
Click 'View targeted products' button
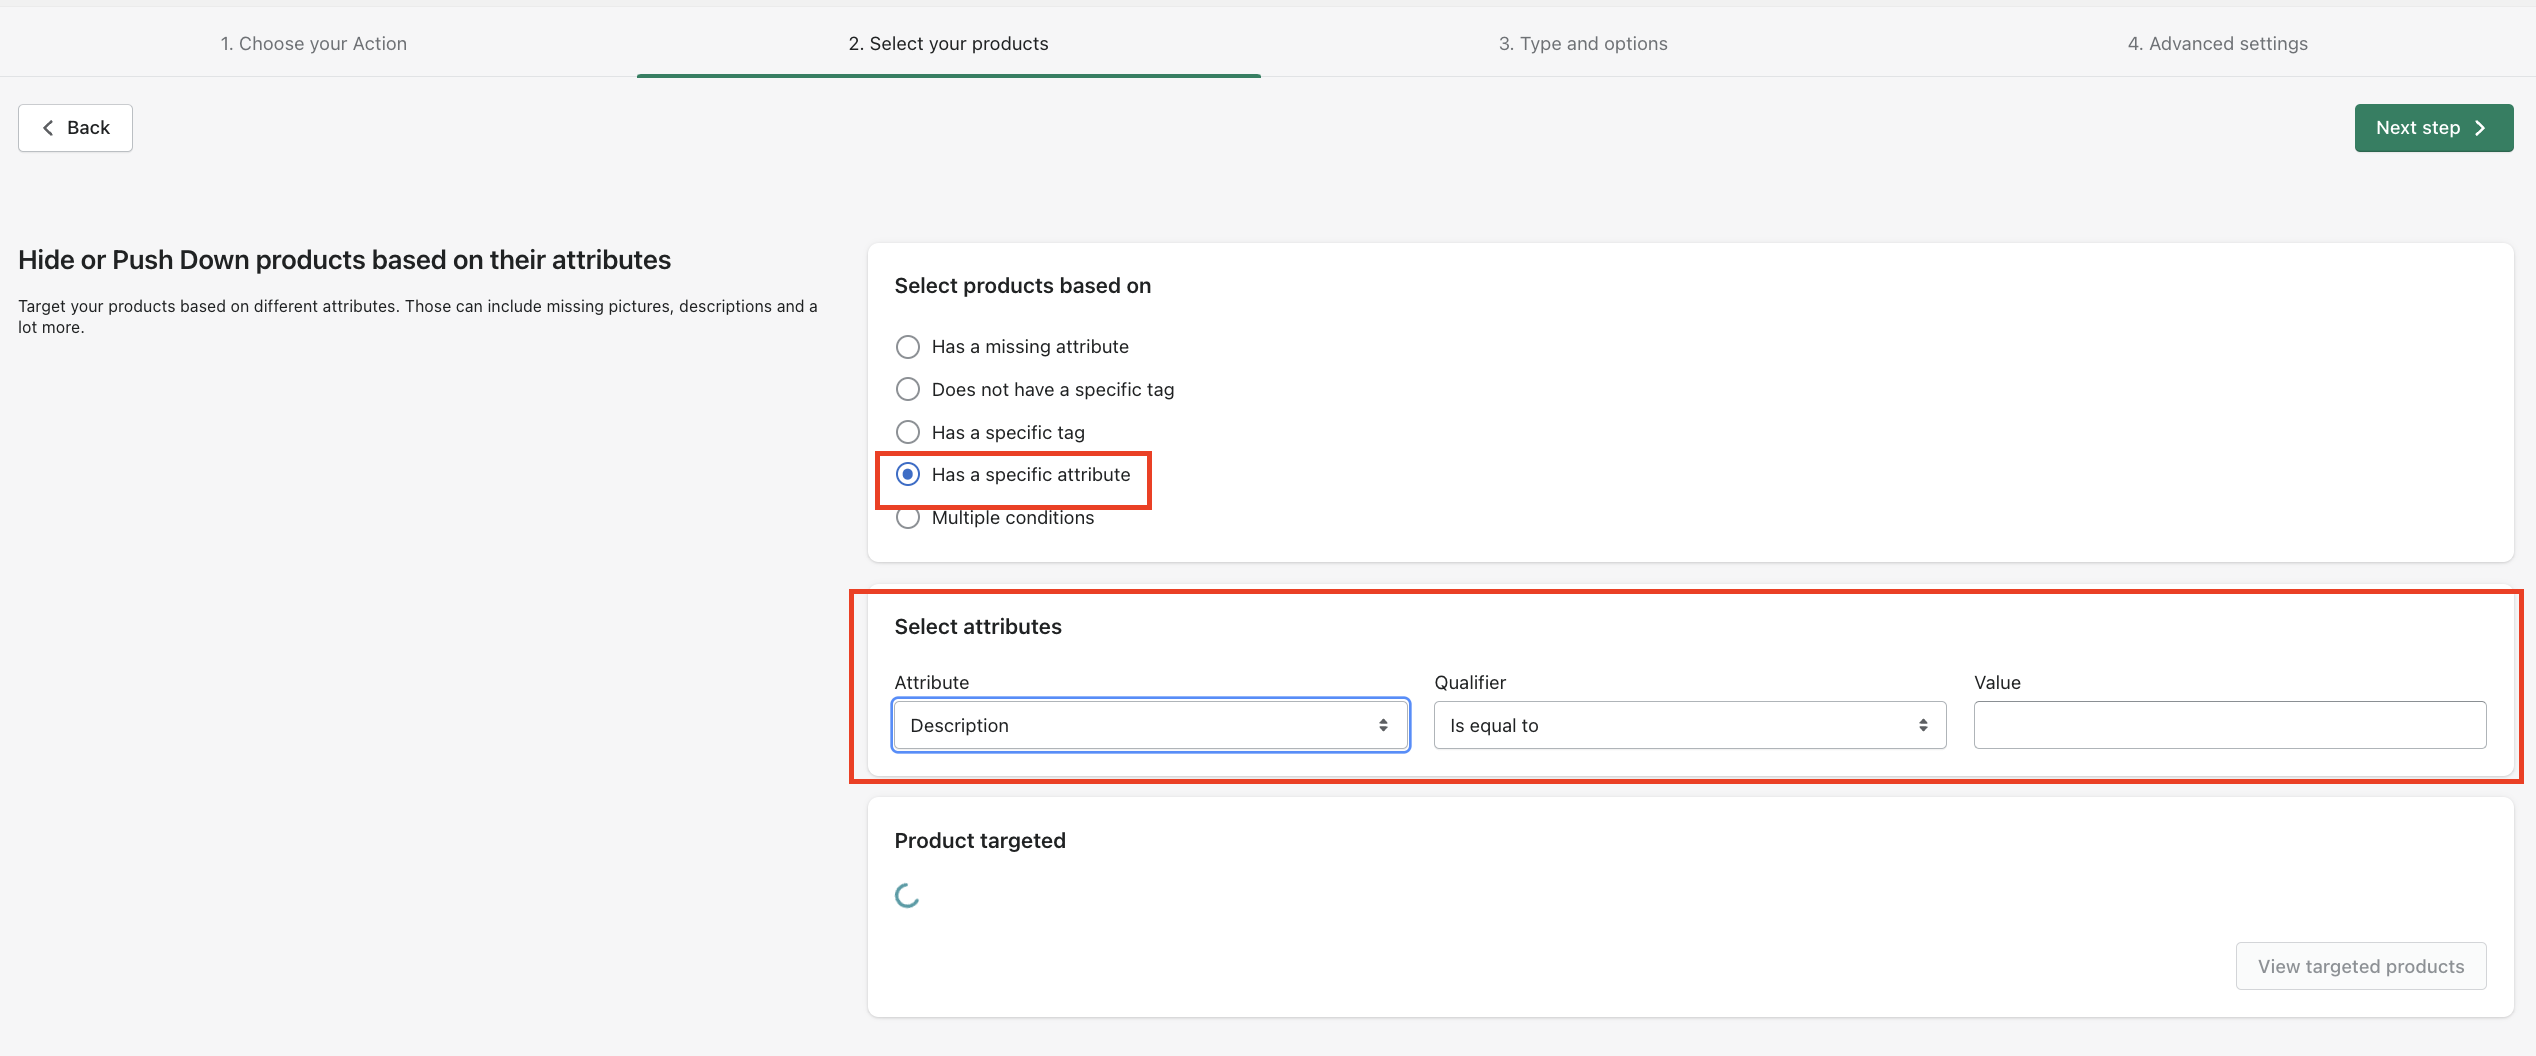tap(2360, 966)
